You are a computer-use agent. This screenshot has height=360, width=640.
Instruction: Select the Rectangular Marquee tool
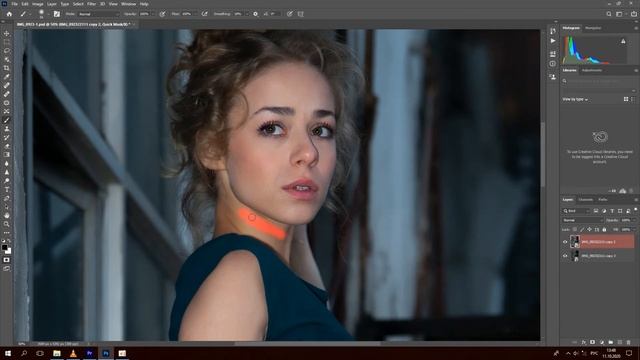coord(7,42)
